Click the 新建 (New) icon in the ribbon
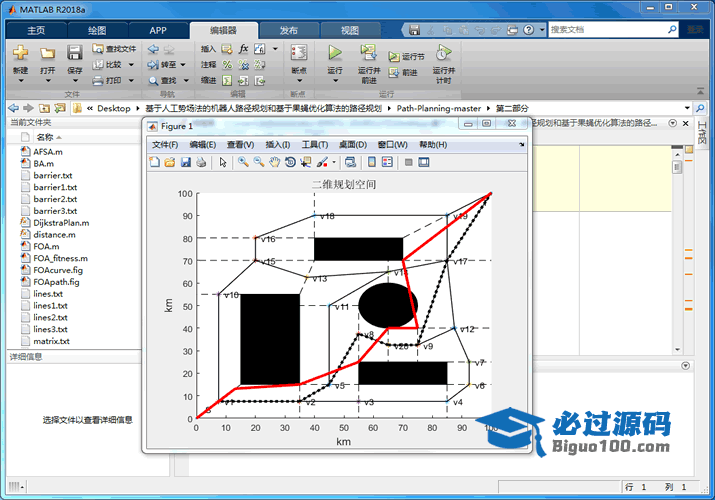The height and width of the screenshot is (500, 715). [x=20, y=53]
